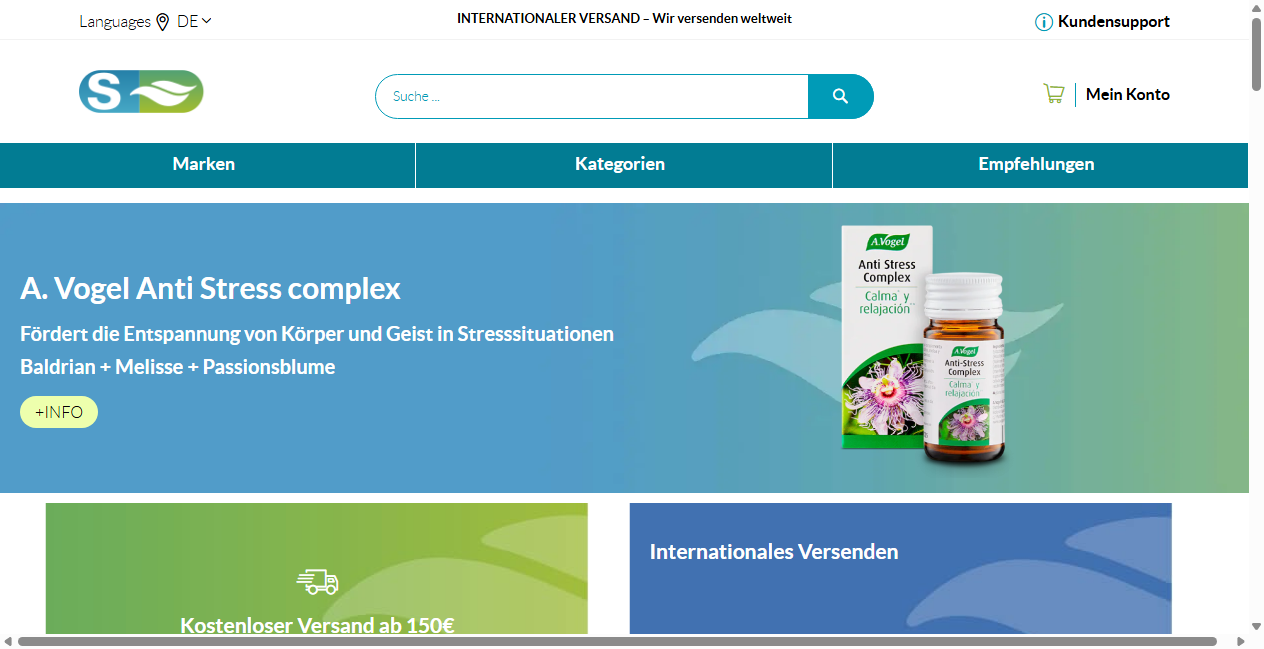Open the Kundensupport link
The height and width of the screenshot is (649, 1264).
[x=1114, y=21]
